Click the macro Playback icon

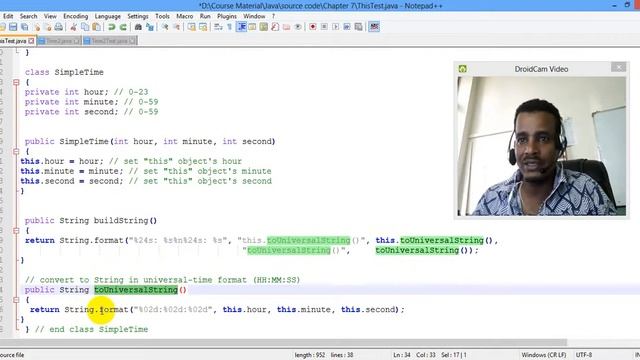tap(336, 27)
